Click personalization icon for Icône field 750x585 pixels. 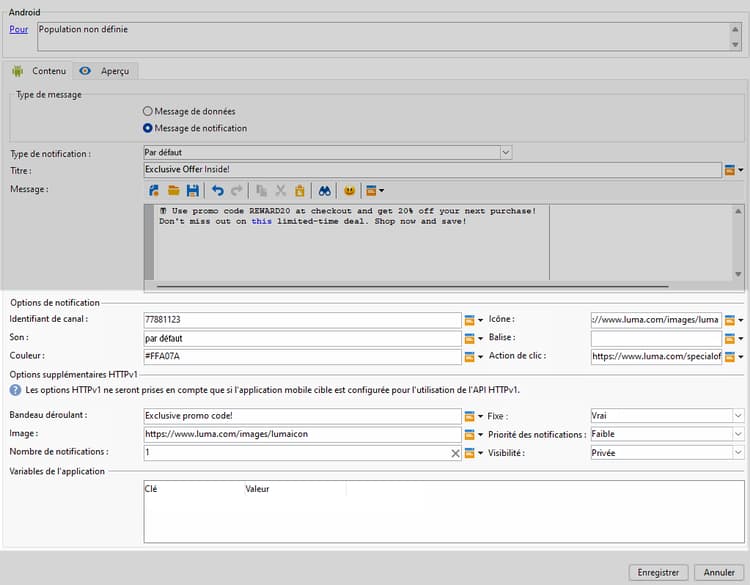(729, 320)
